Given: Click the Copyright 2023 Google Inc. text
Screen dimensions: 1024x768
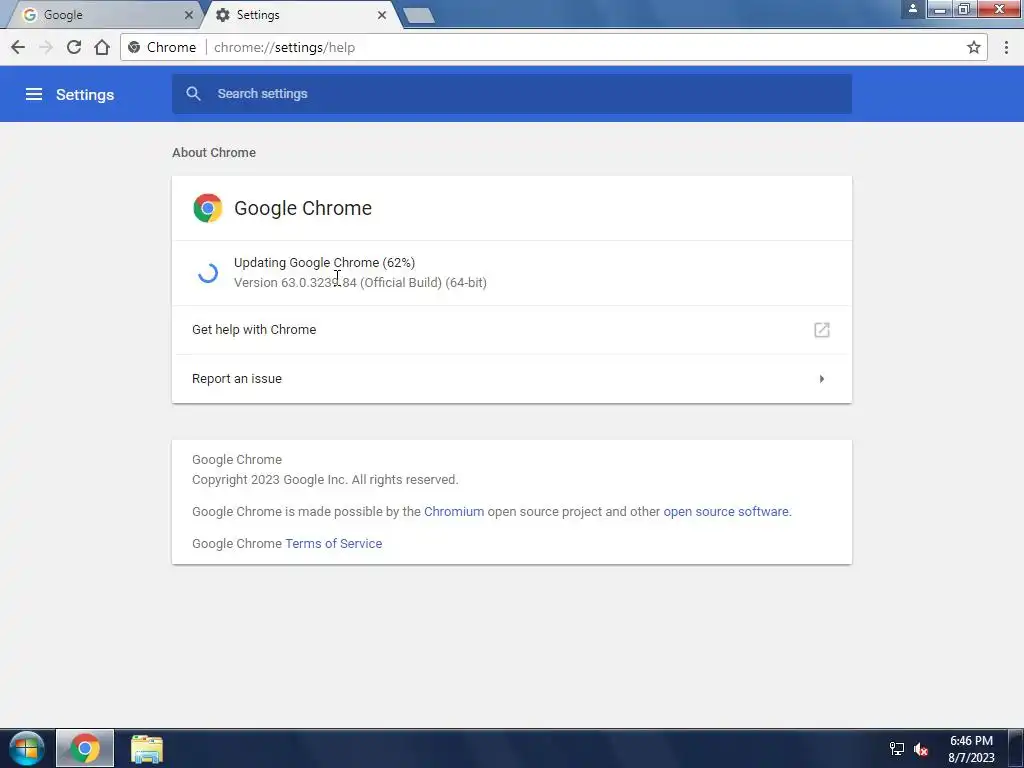Looking at the screenshot, I should [x=325, y=479].
